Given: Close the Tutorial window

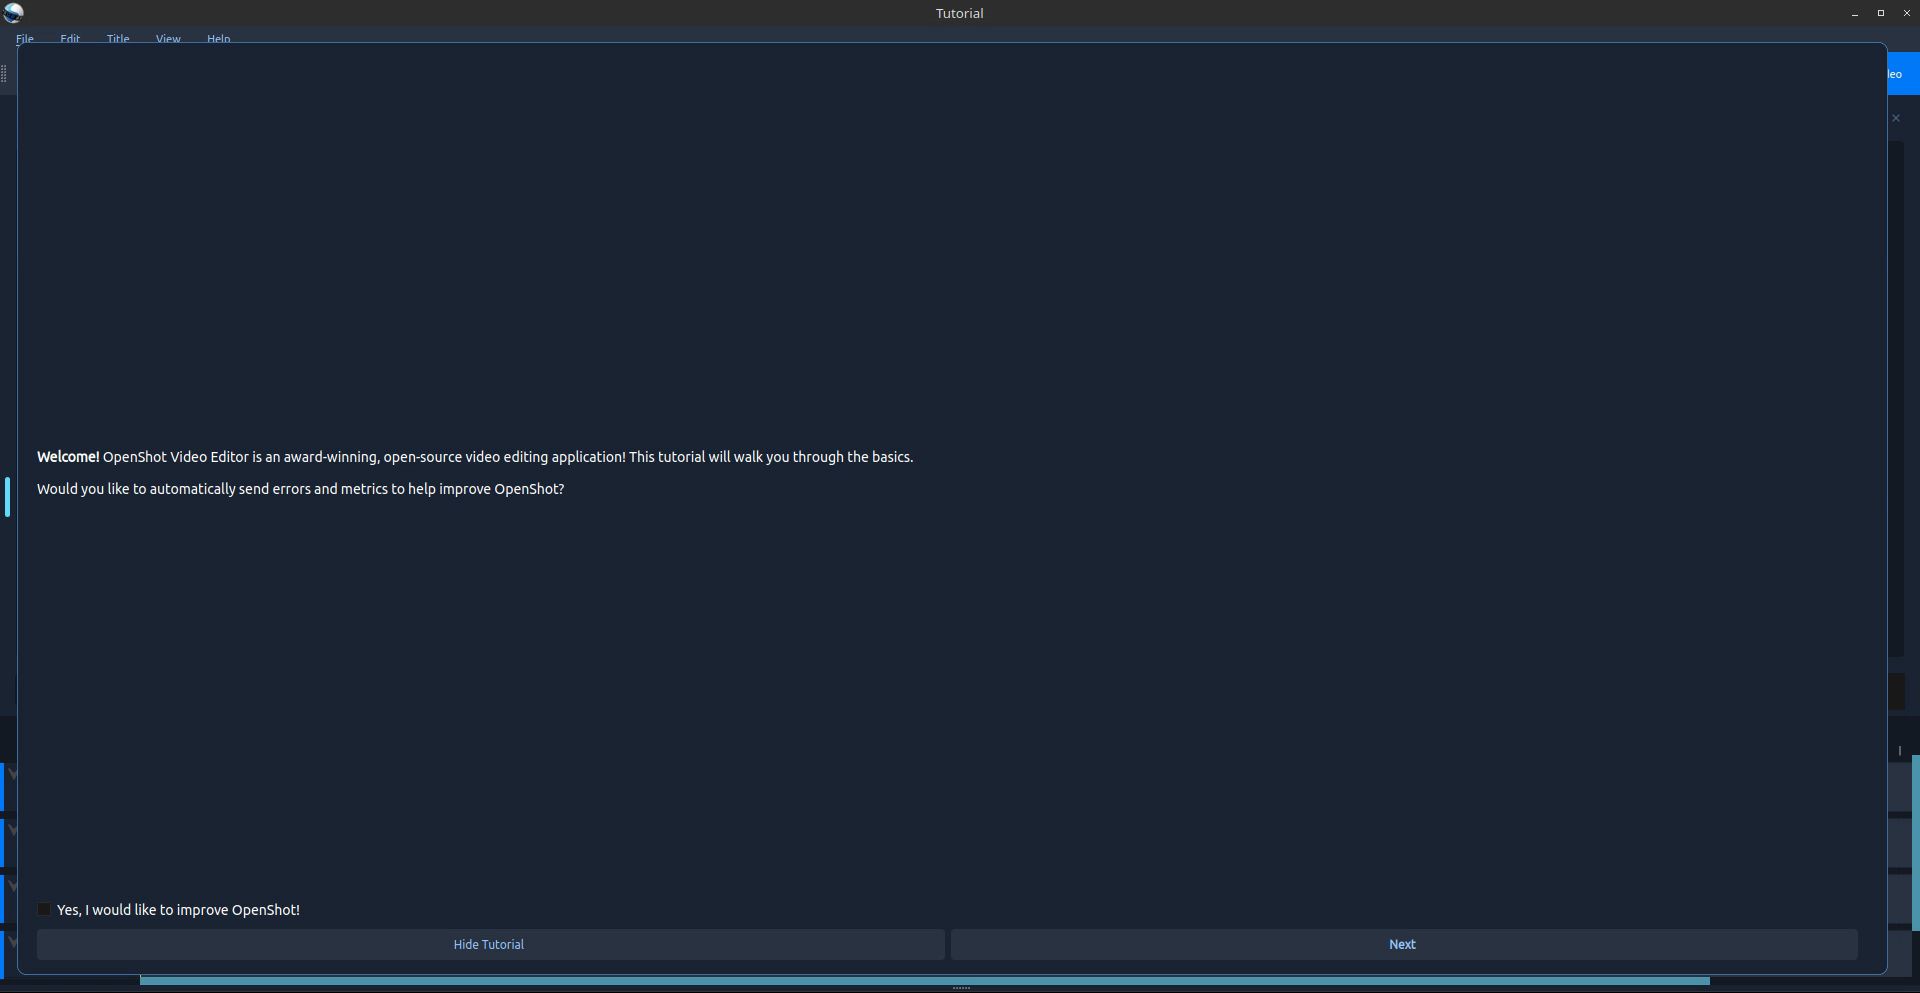Looking at the screenshot, I should pos(1907,13).
